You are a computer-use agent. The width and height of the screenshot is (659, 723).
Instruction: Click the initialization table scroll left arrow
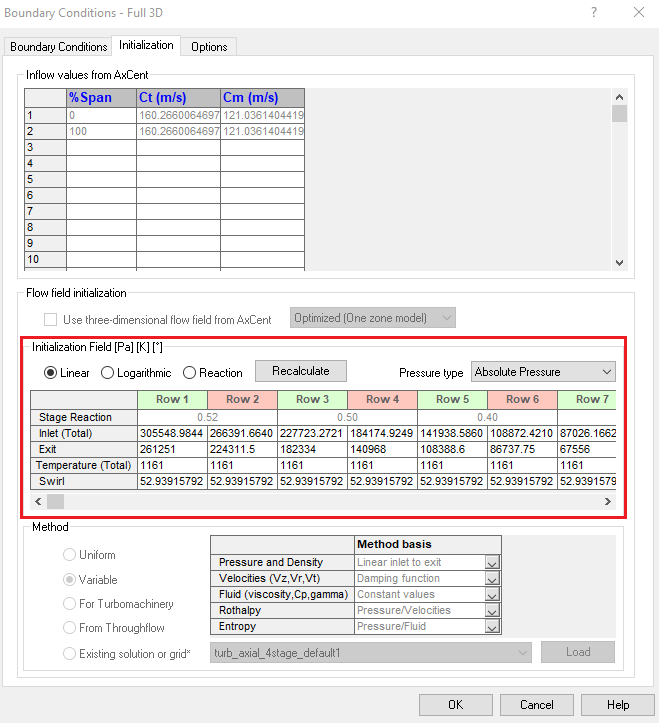click(x=38, y=501)
